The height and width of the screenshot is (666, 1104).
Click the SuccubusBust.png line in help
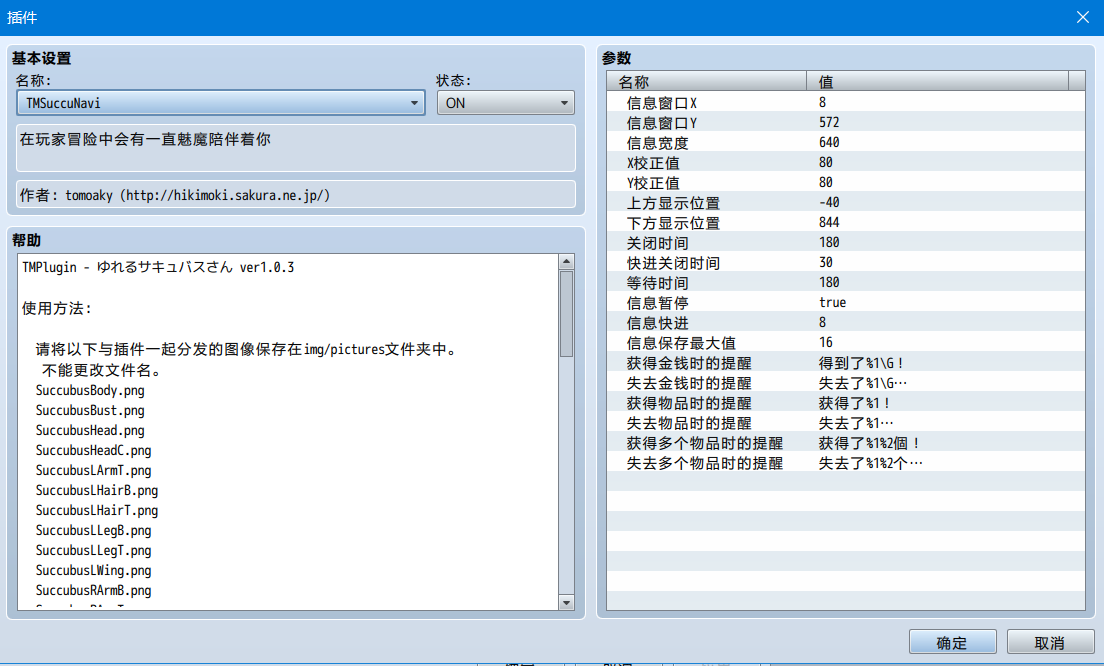[90, 410]
